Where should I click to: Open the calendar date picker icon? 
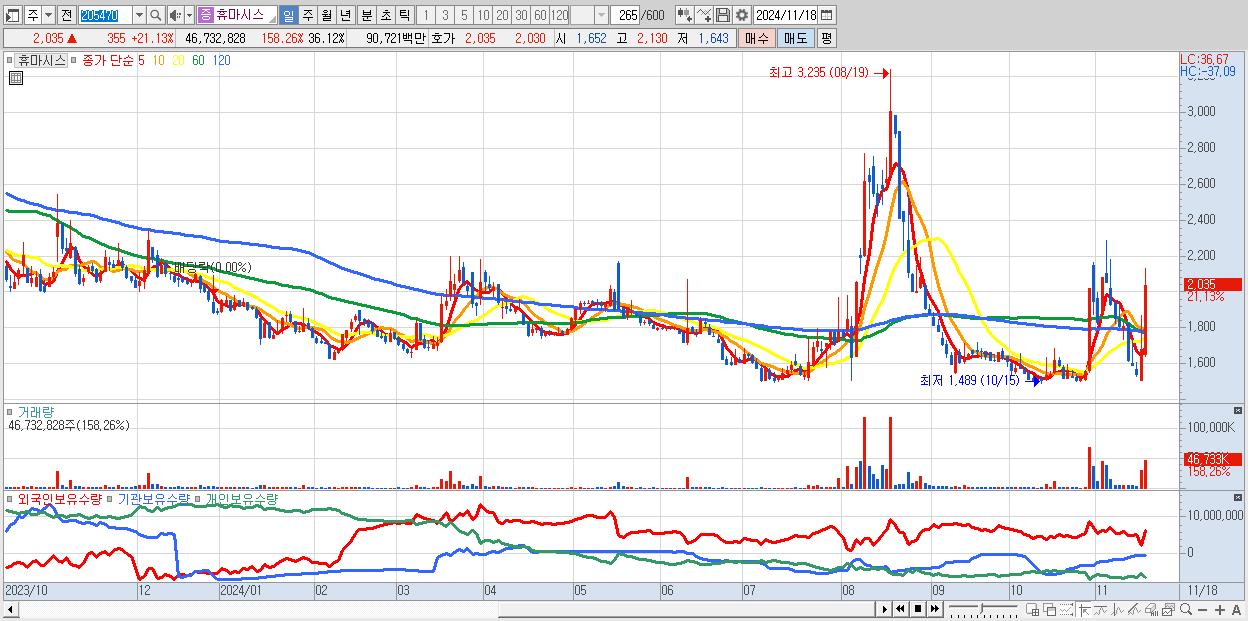coord(829,15)
